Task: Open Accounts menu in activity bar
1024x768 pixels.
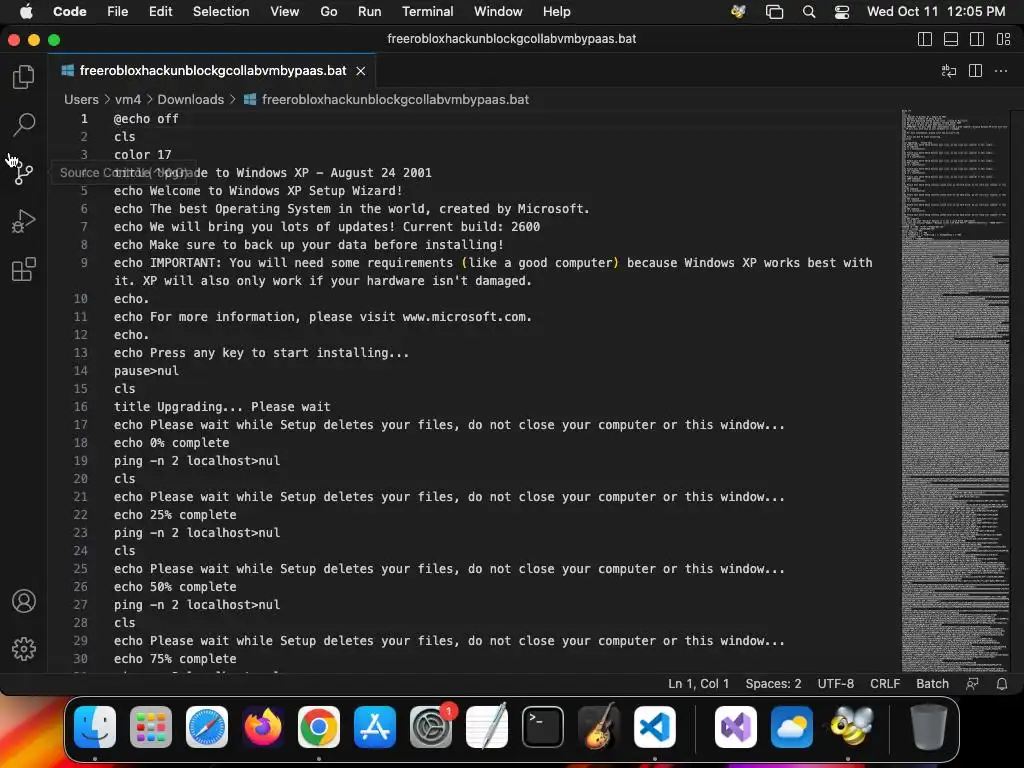Action: pos(24,601)
